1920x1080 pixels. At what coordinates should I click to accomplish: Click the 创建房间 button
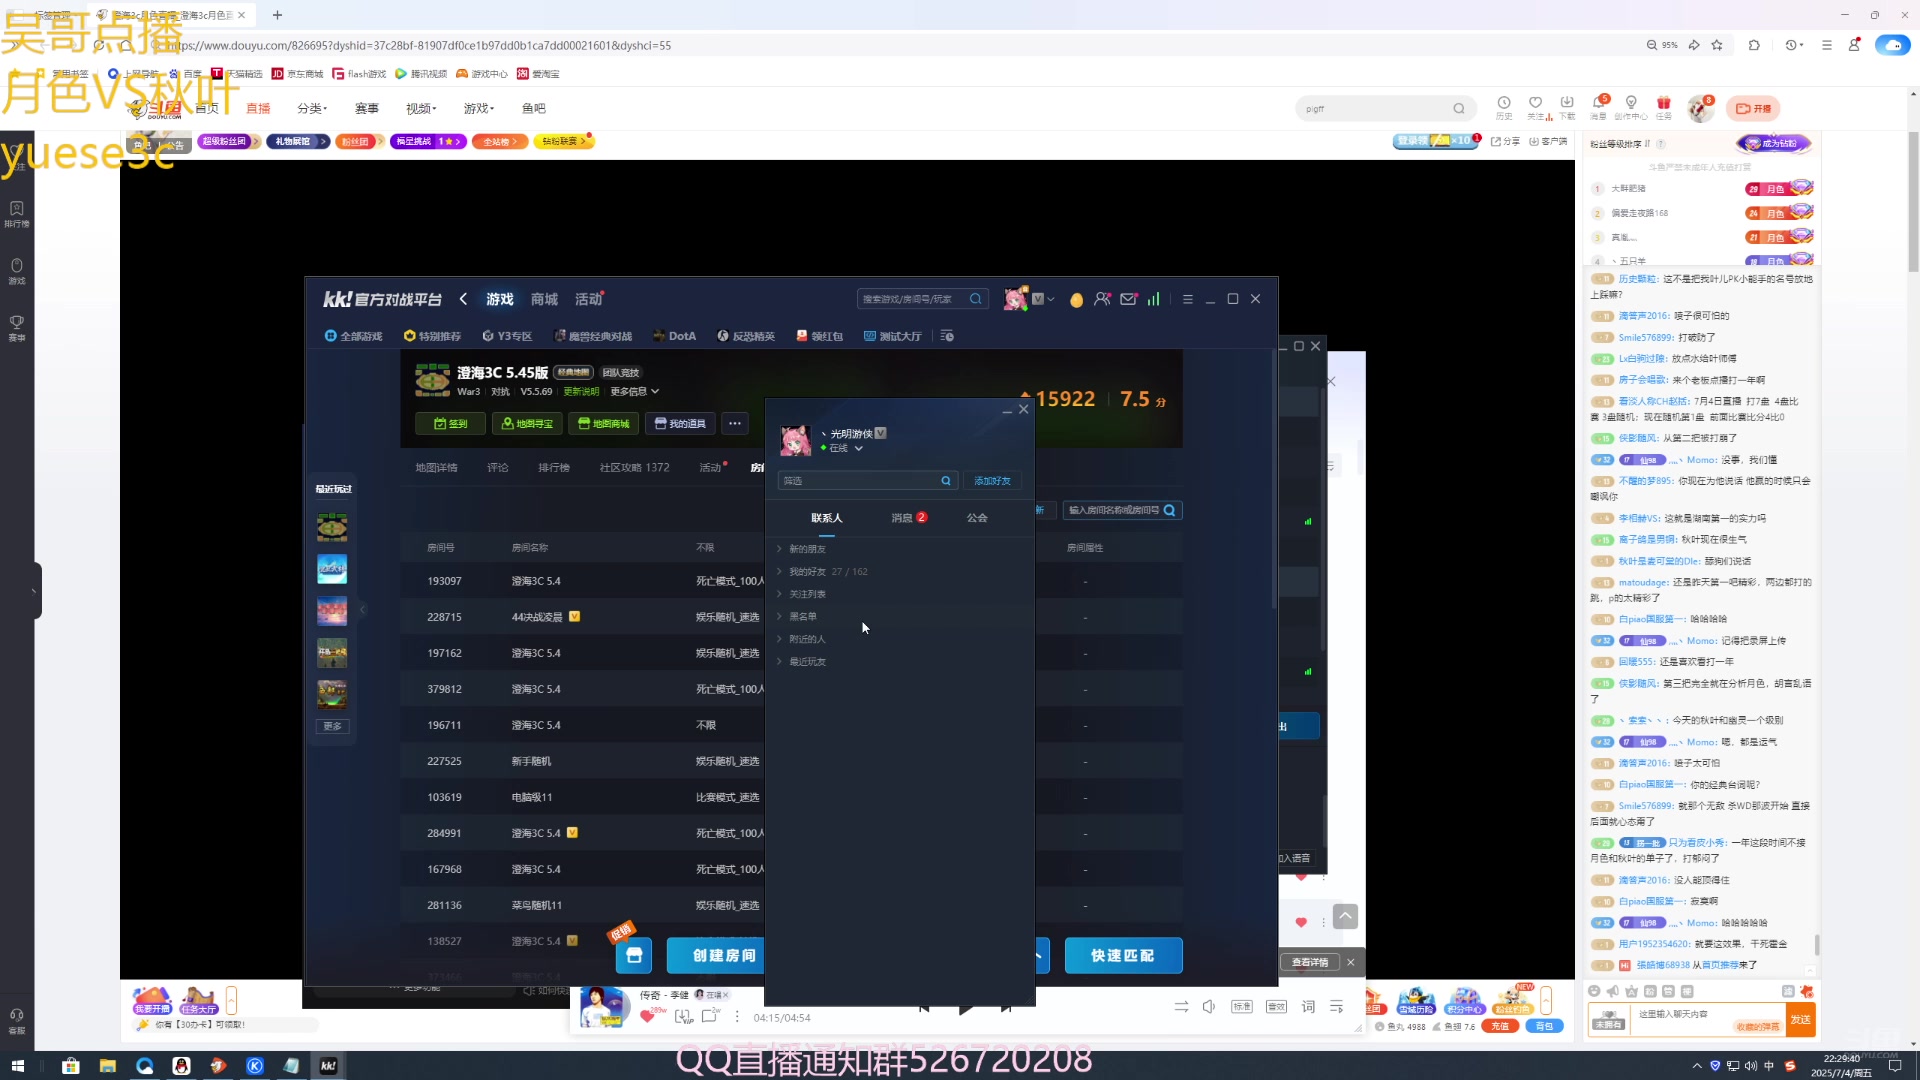click(x=716, y=956)
